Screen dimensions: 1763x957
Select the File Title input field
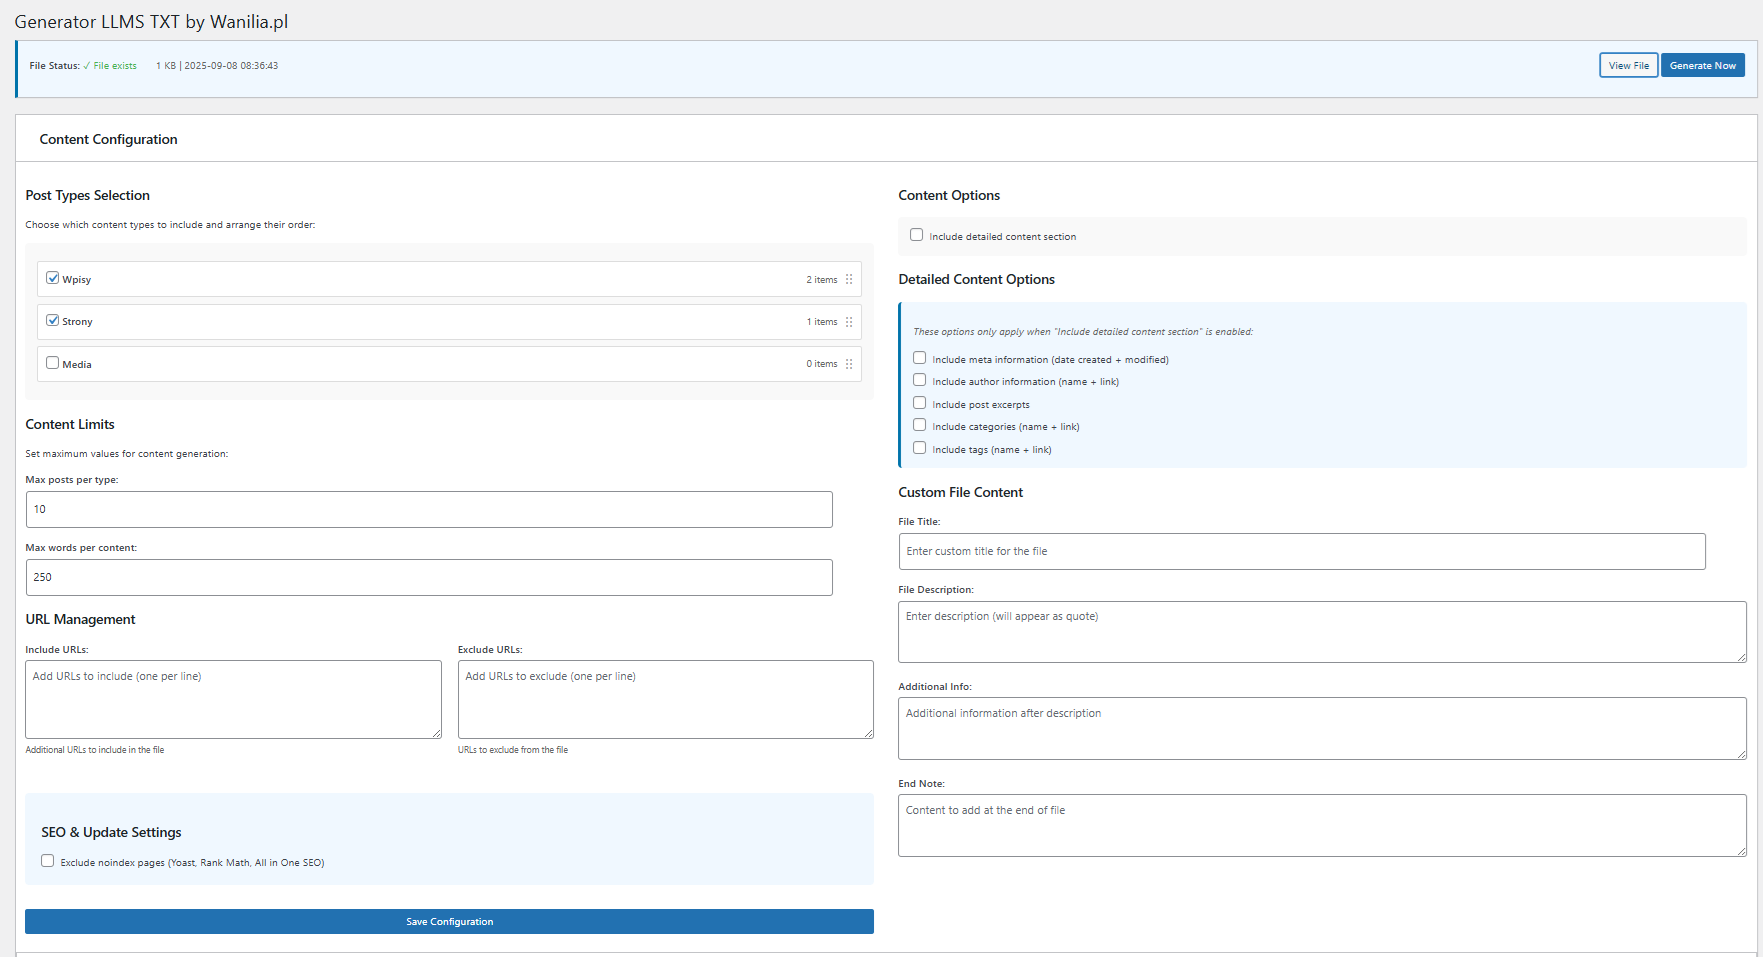tap(1301, 552)
